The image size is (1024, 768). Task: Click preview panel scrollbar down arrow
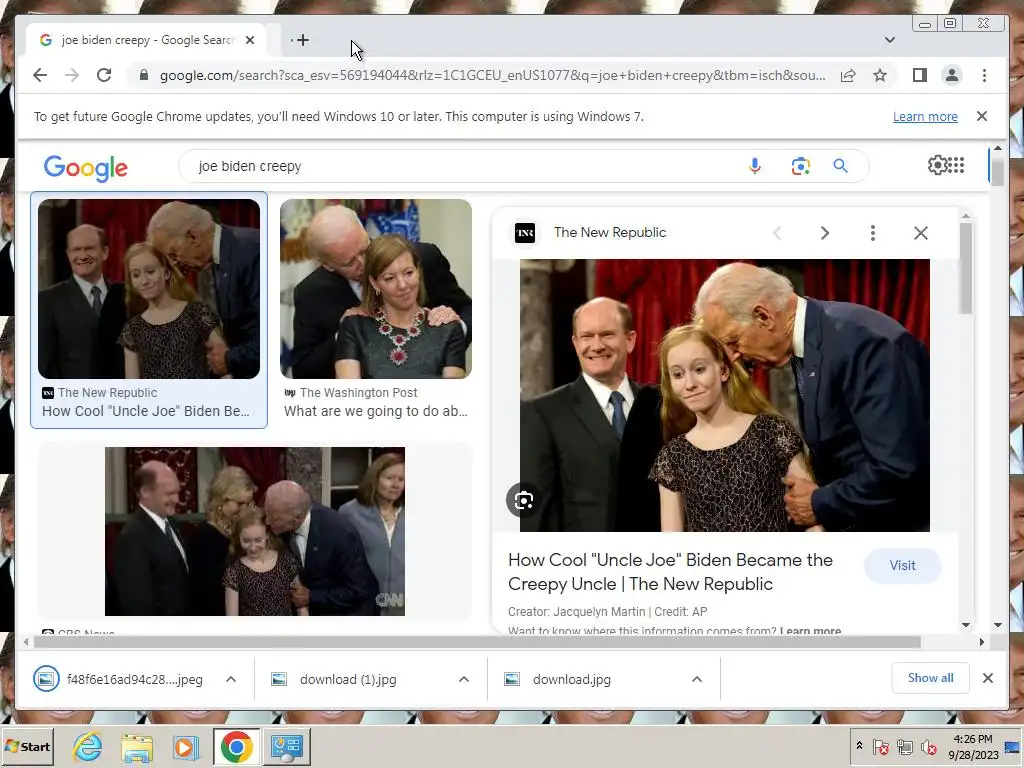pyautogui.click(x=966, y=625)
